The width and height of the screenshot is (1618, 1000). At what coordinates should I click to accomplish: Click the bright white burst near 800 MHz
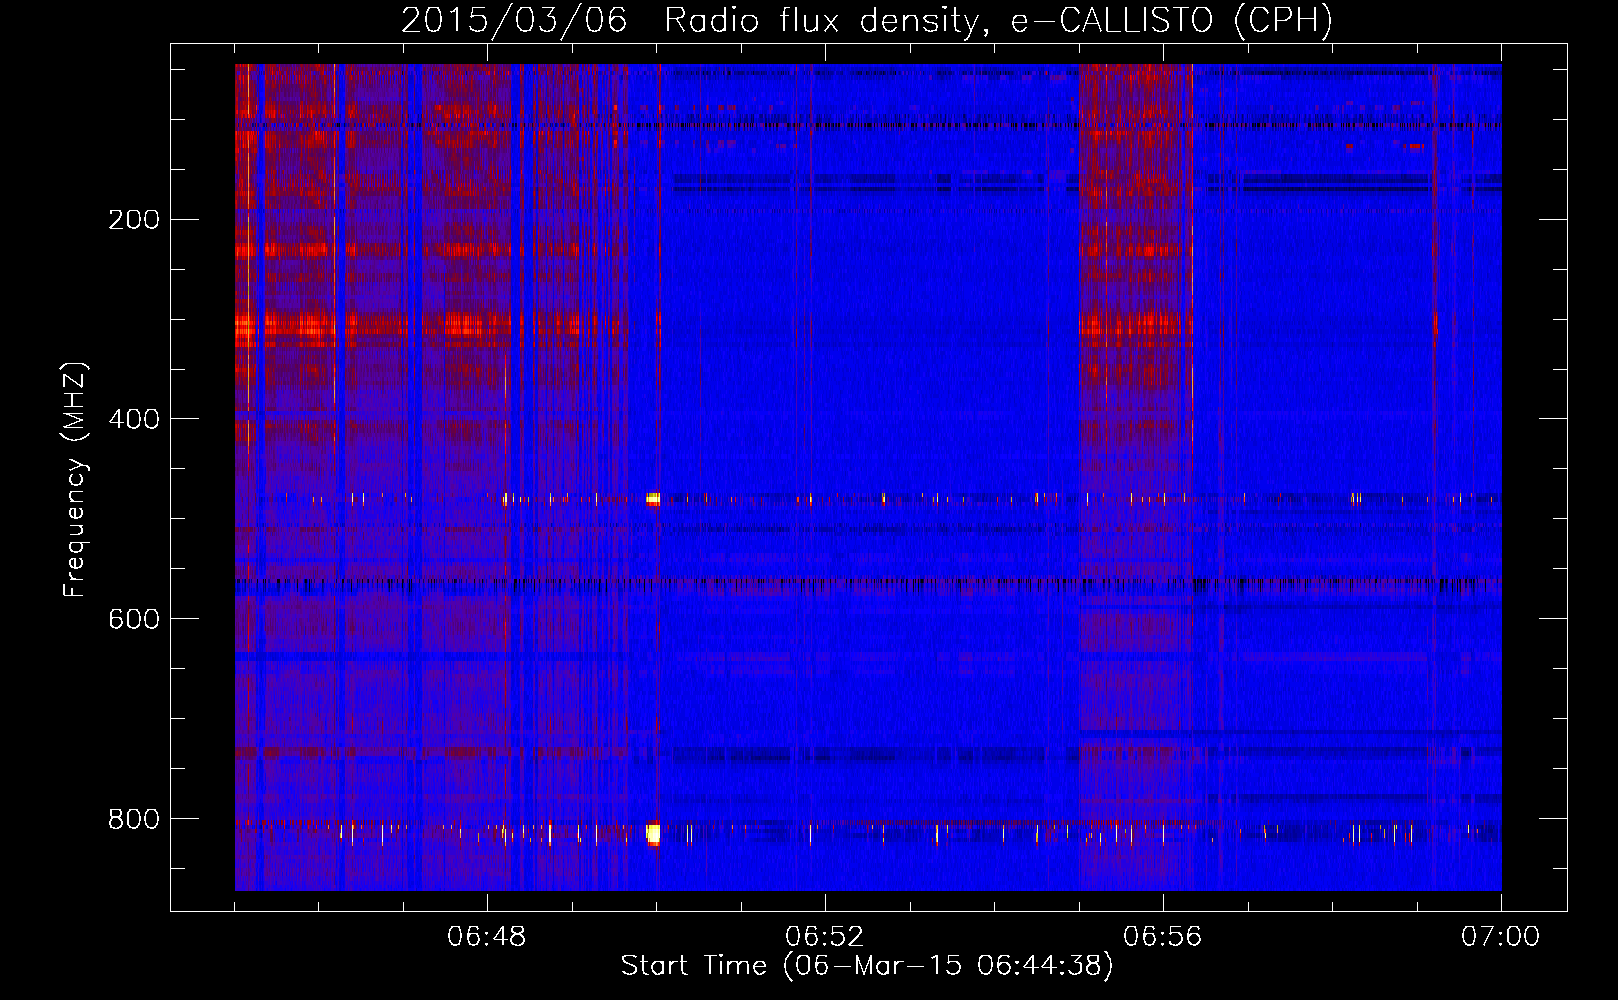(653, 834)
